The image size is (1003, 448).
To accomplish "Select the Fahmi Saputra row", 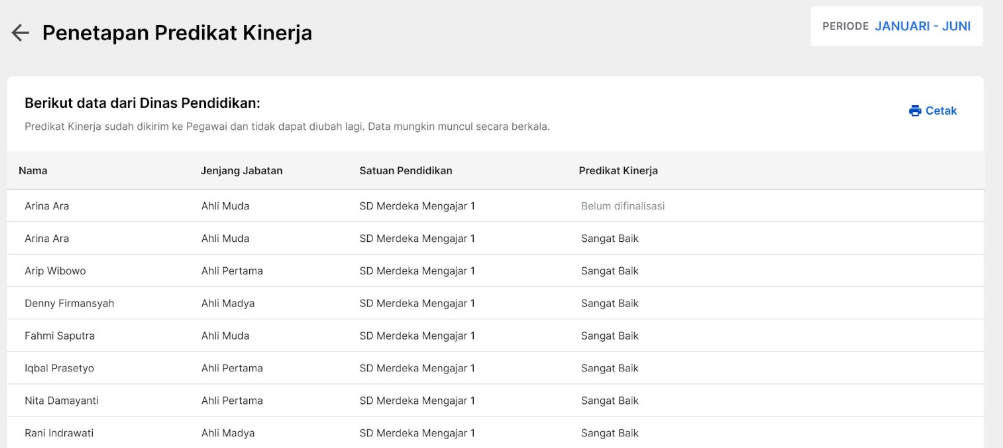I will click(495, 335).
